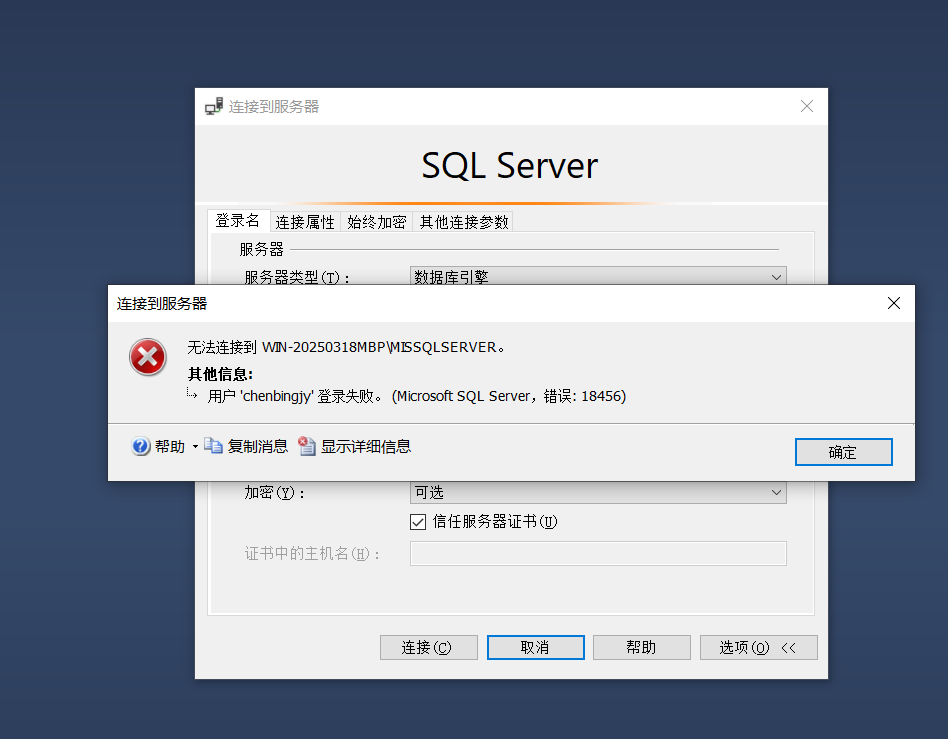
Task: Open the 其他连接参数 tab
Action: tap(464, 222)
